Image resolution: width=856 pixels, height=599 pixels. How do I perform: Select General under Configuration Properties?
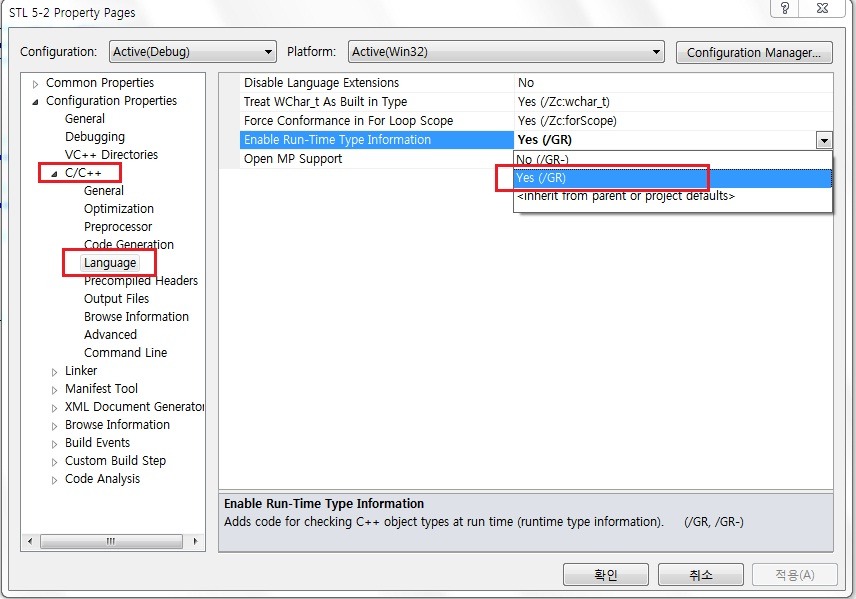(x=85, y=118)
